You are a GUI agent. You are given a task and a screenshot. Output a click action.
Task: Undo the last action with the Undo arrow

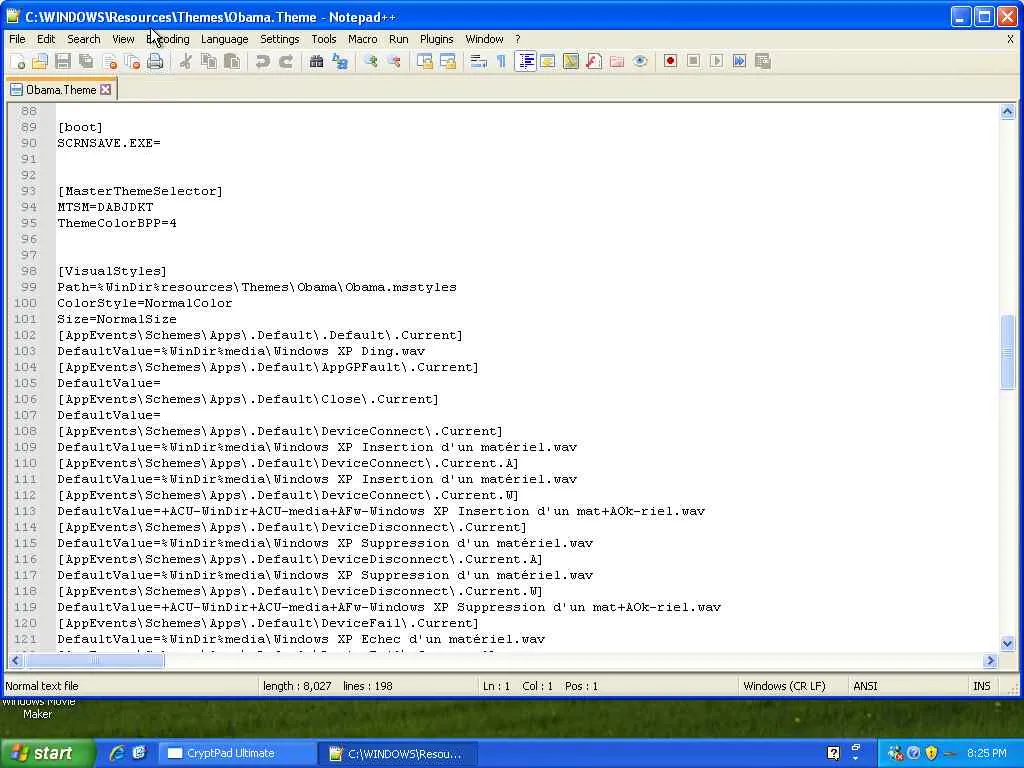pos(263,61)
